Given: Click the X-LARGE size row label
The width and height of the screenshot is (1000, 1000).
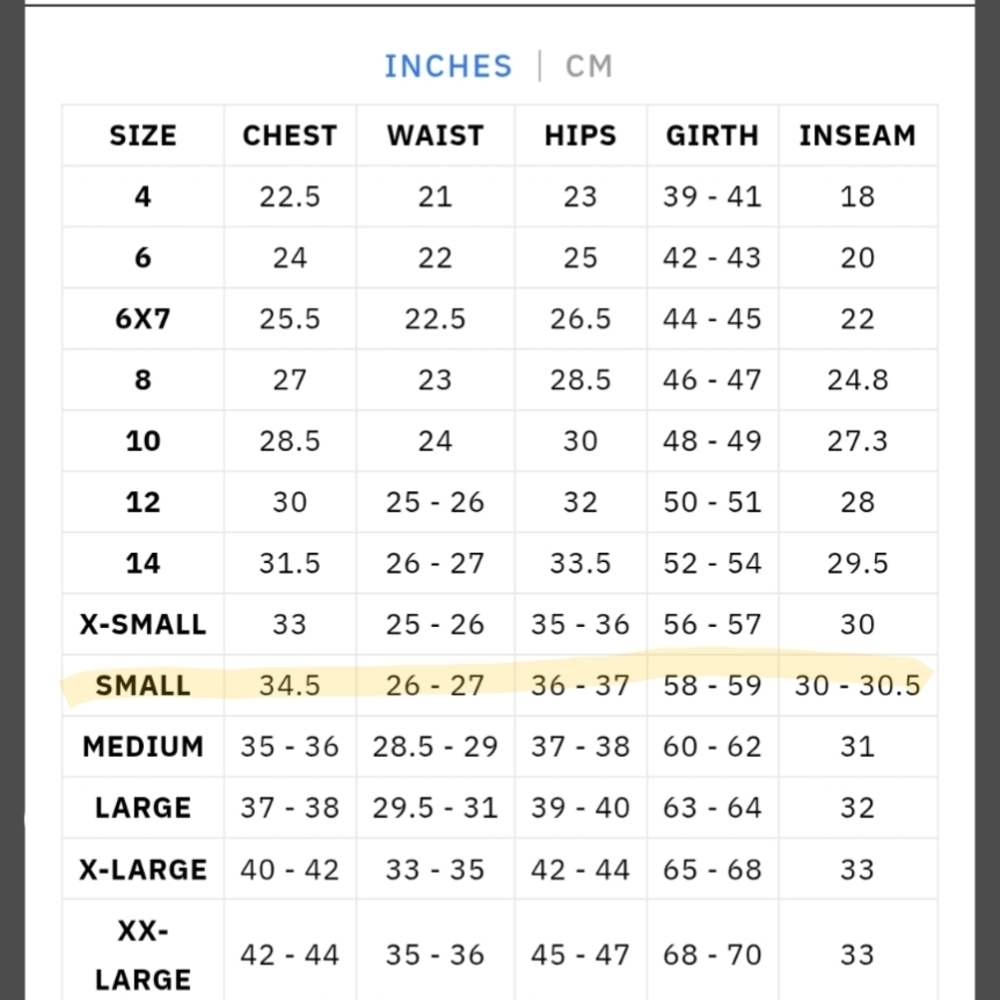Looking at the screenshot, I should [x=143, y=869].
